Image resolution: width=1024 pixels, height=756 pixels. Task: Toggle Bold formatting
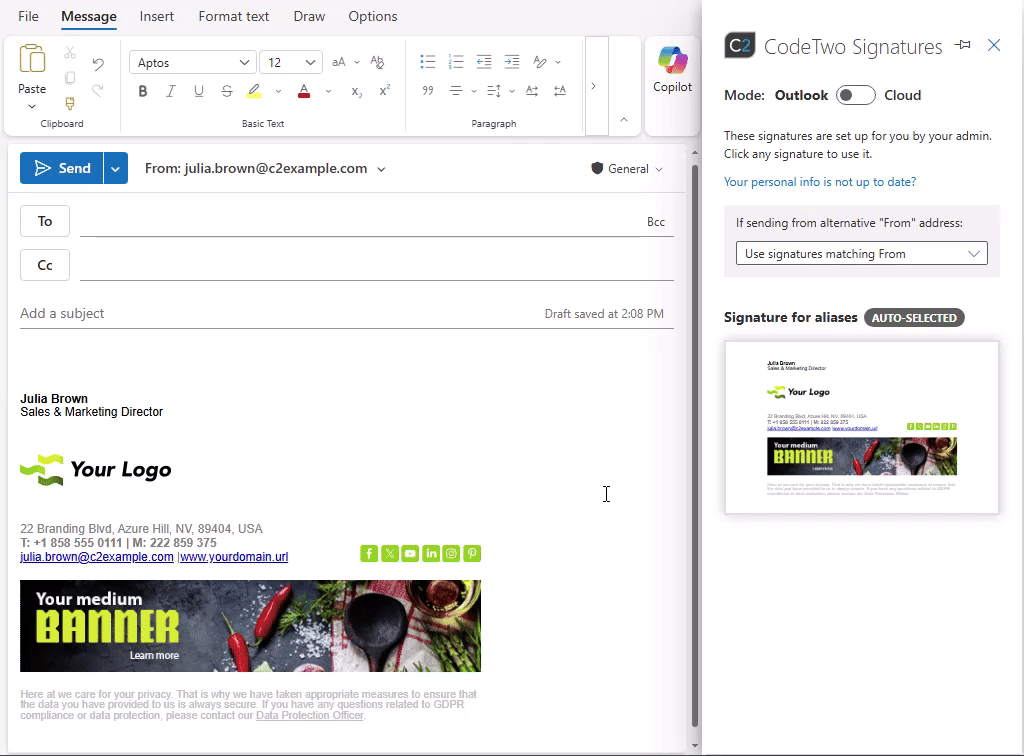(x=142, y=91)
